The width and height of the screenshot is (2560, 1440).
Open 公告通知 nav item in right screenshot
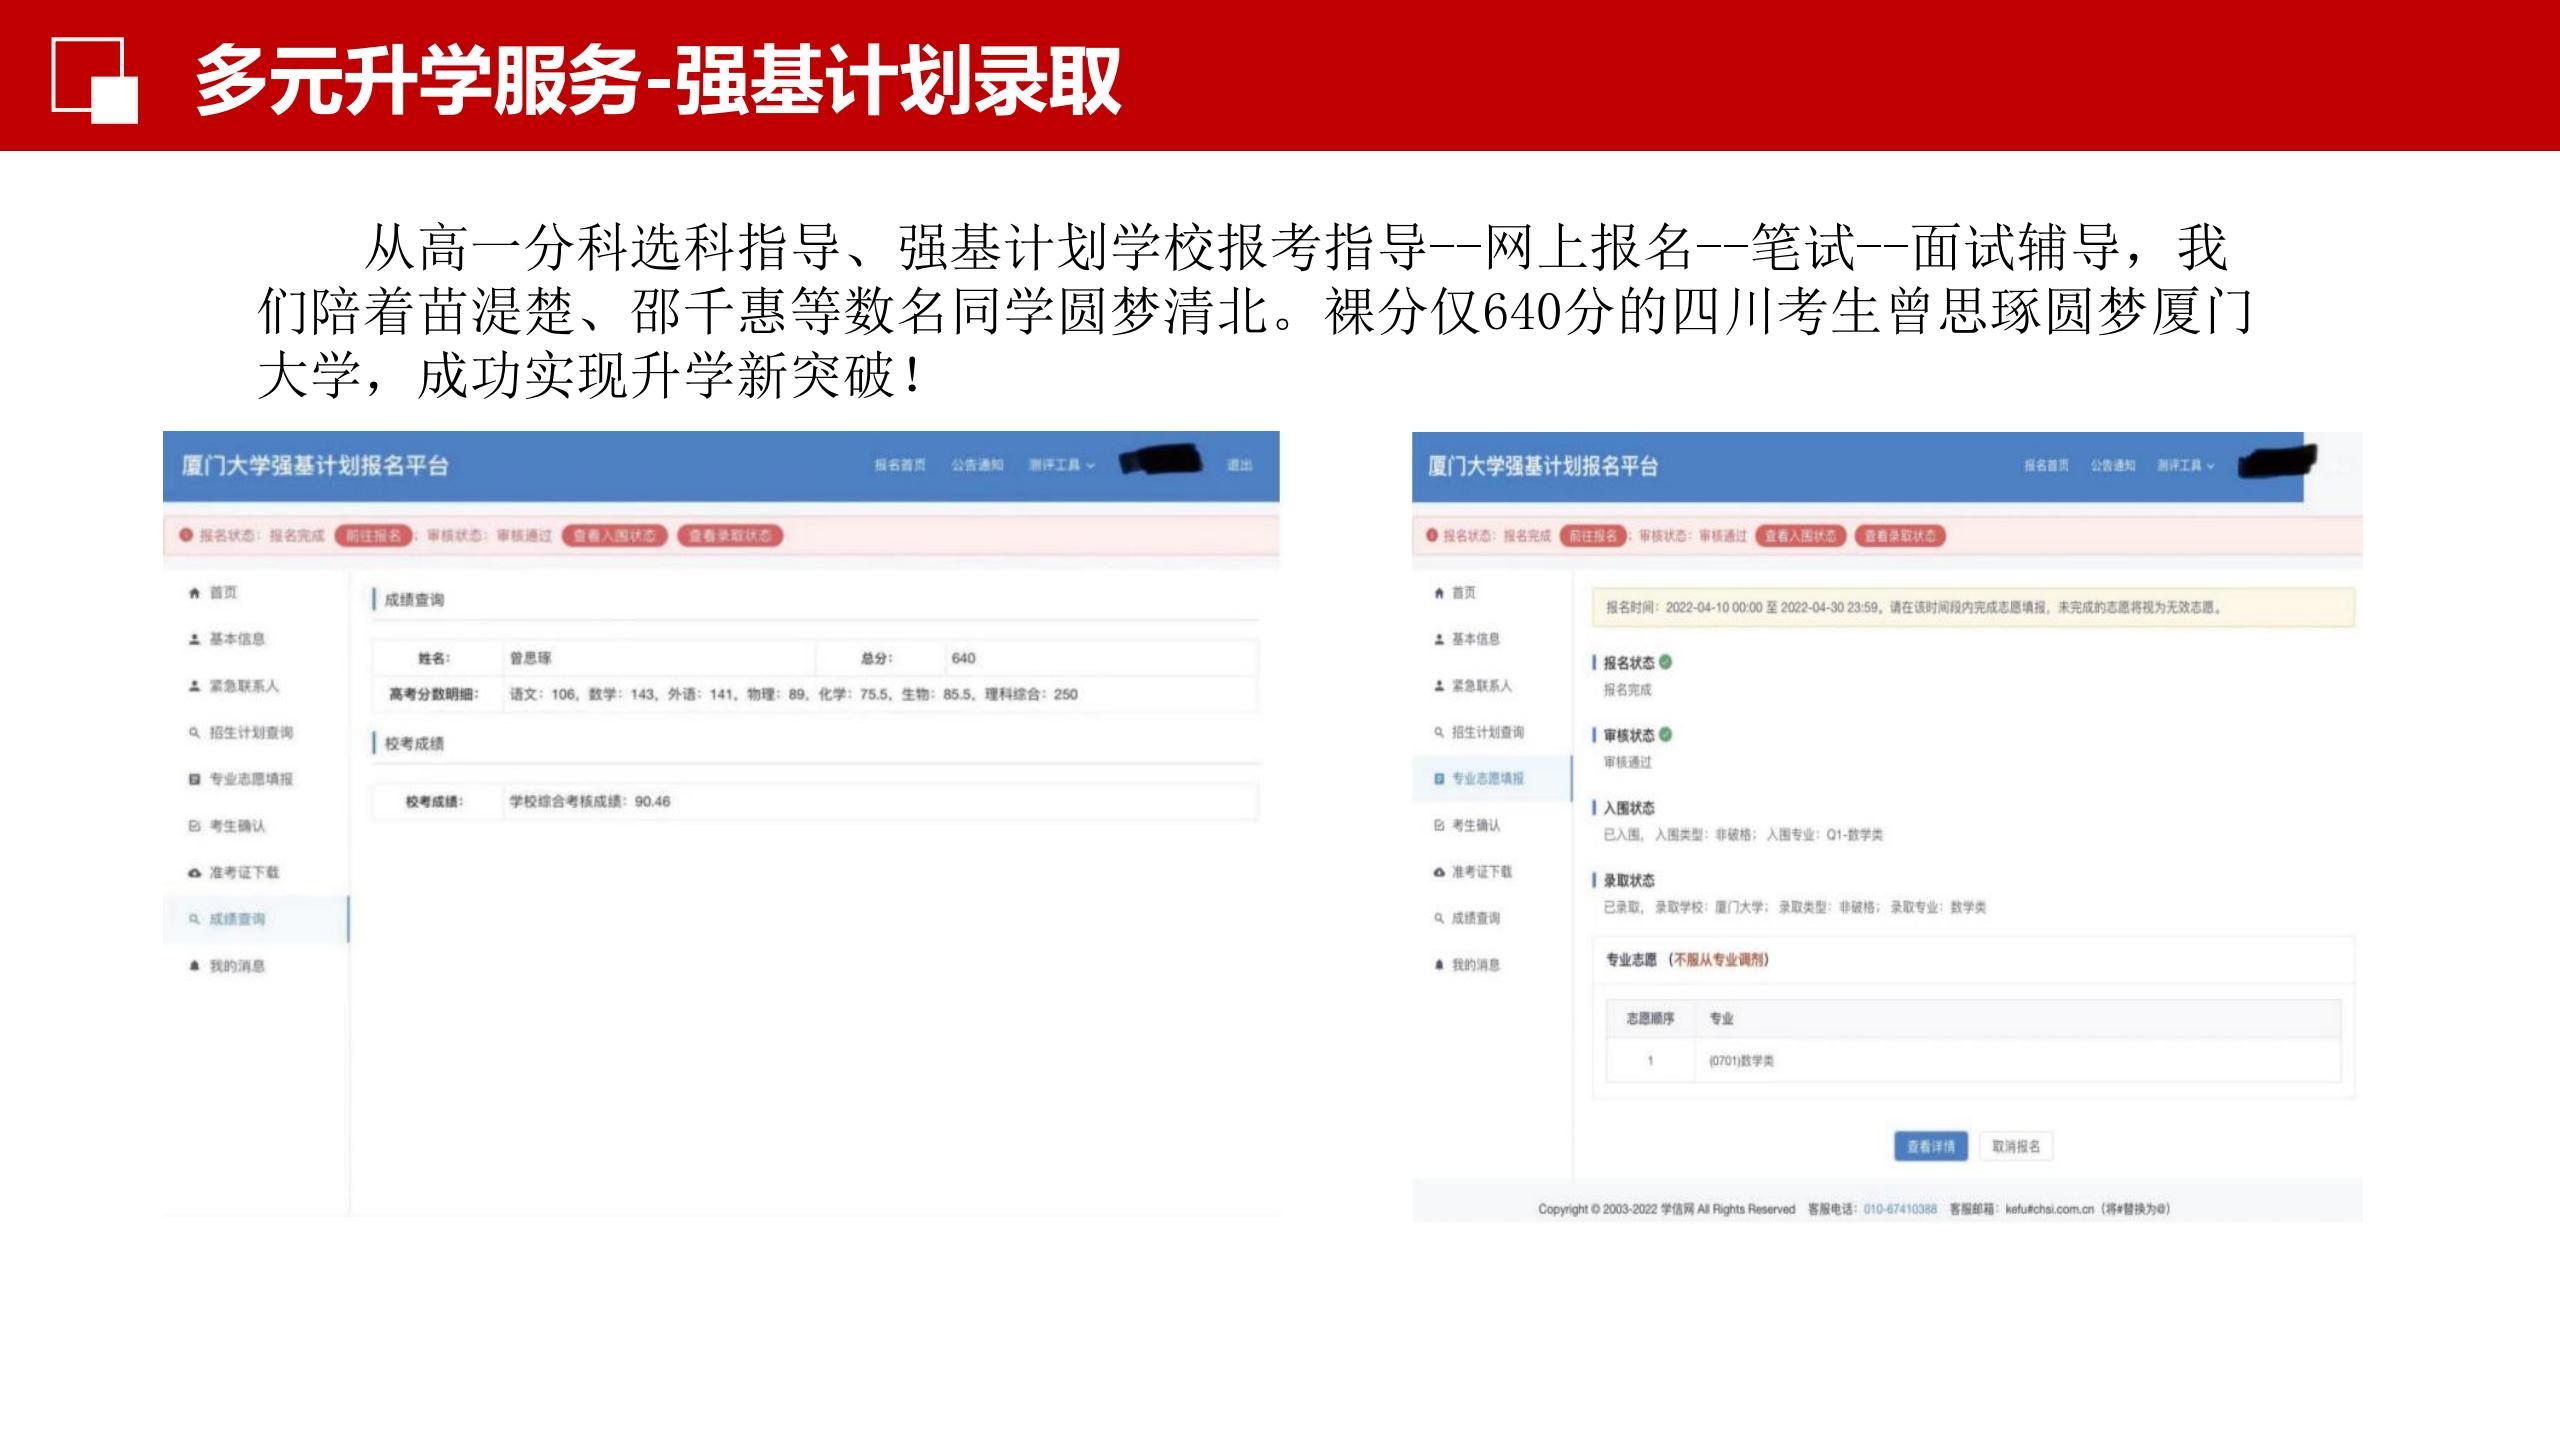point(2113,465)
